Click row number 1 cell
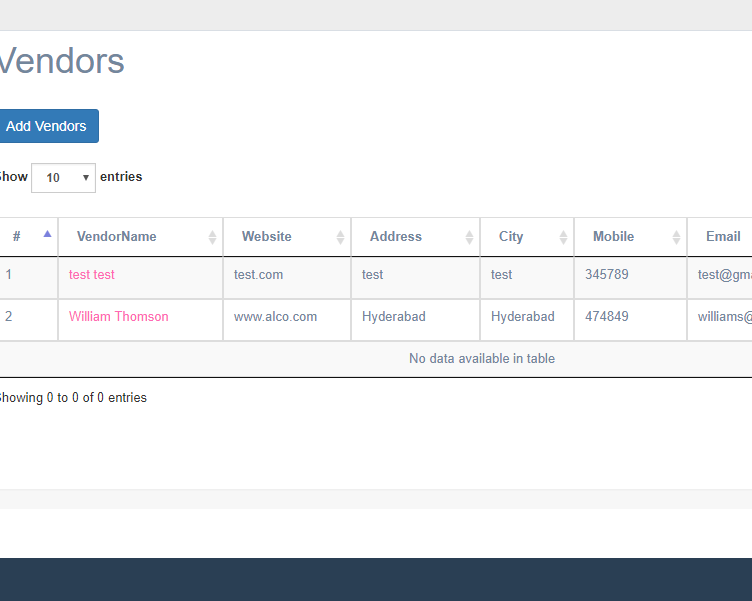The image size is (752, 601). (28, 278)
